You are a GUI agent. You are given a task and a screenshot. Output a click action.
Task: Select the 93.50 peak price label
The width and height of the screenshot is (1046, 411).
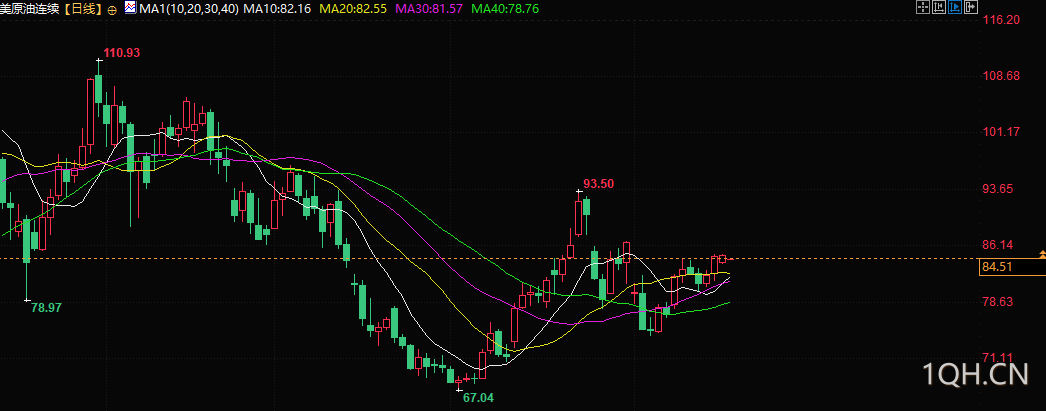pyautogui.click(x=598, y=183)
